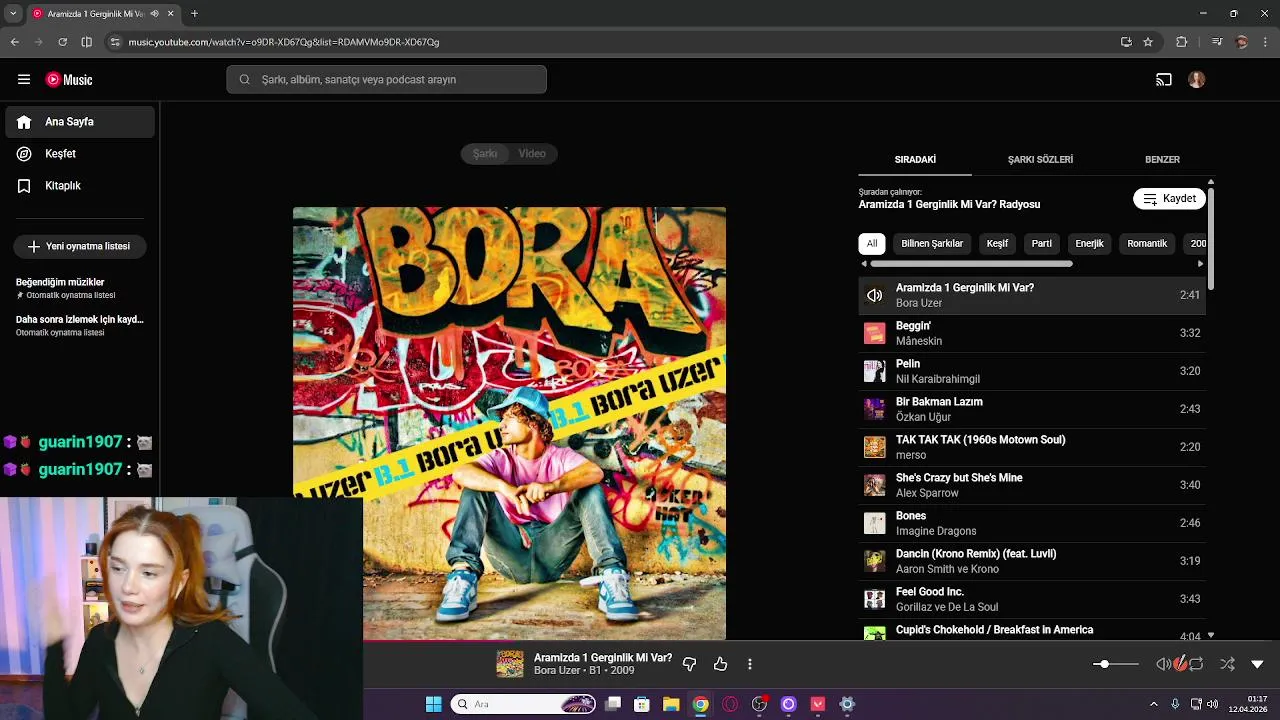1280x720 pixels.
Task: Click chip scrollbar right arrow
Action: point(1200,264)
